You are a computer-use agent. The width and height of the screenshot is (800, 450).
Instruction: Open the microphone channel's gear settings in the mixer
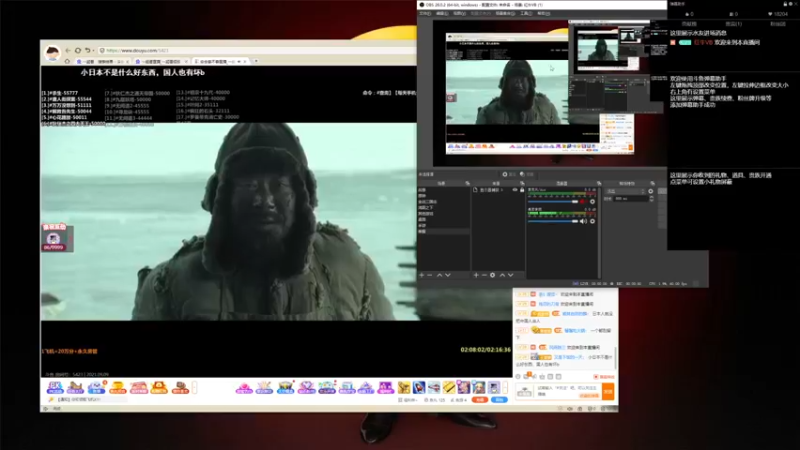click(x=592, y=202)
